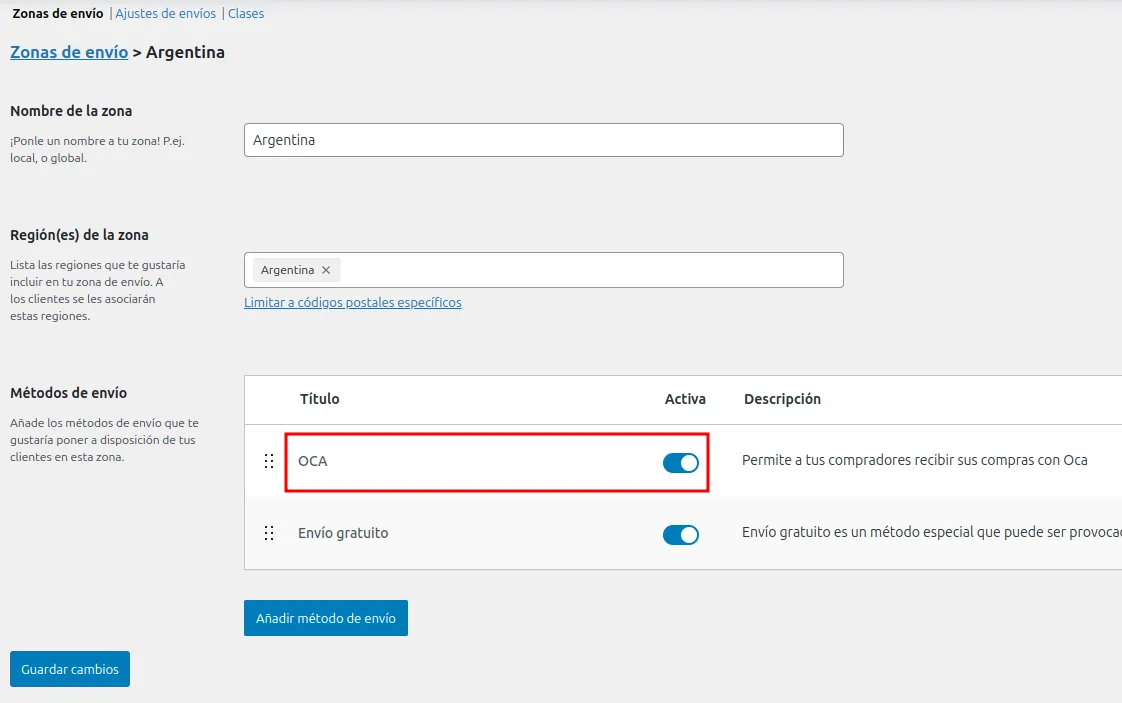The width and height of the screenshot is (1122, 703).
Task: Focus the Nombre de la zona field
Action: tap(543, 140)
